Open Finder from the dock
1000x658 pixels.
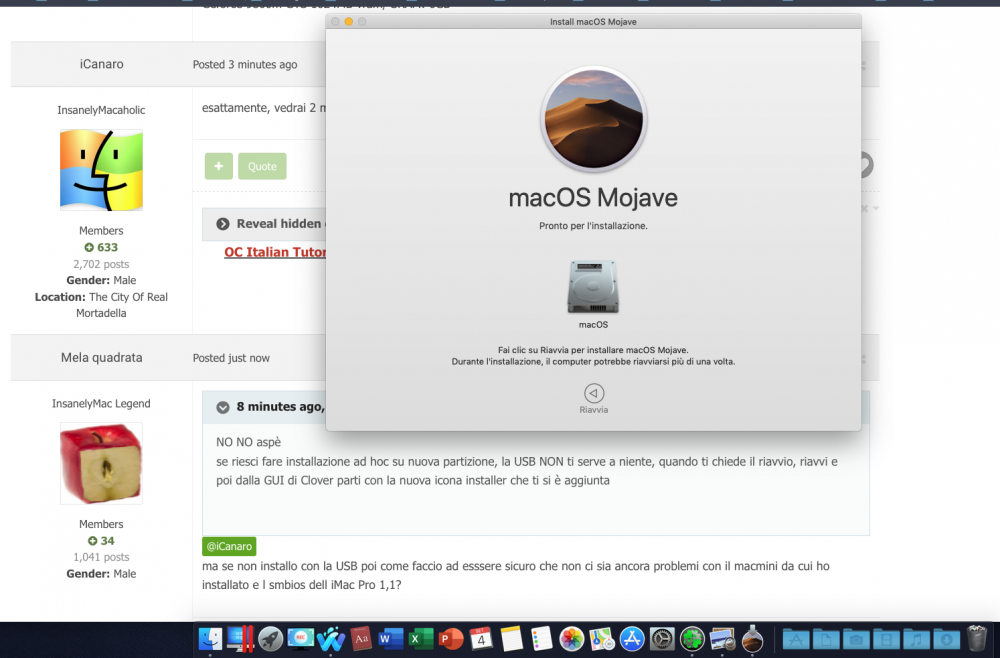click(210, 639)
